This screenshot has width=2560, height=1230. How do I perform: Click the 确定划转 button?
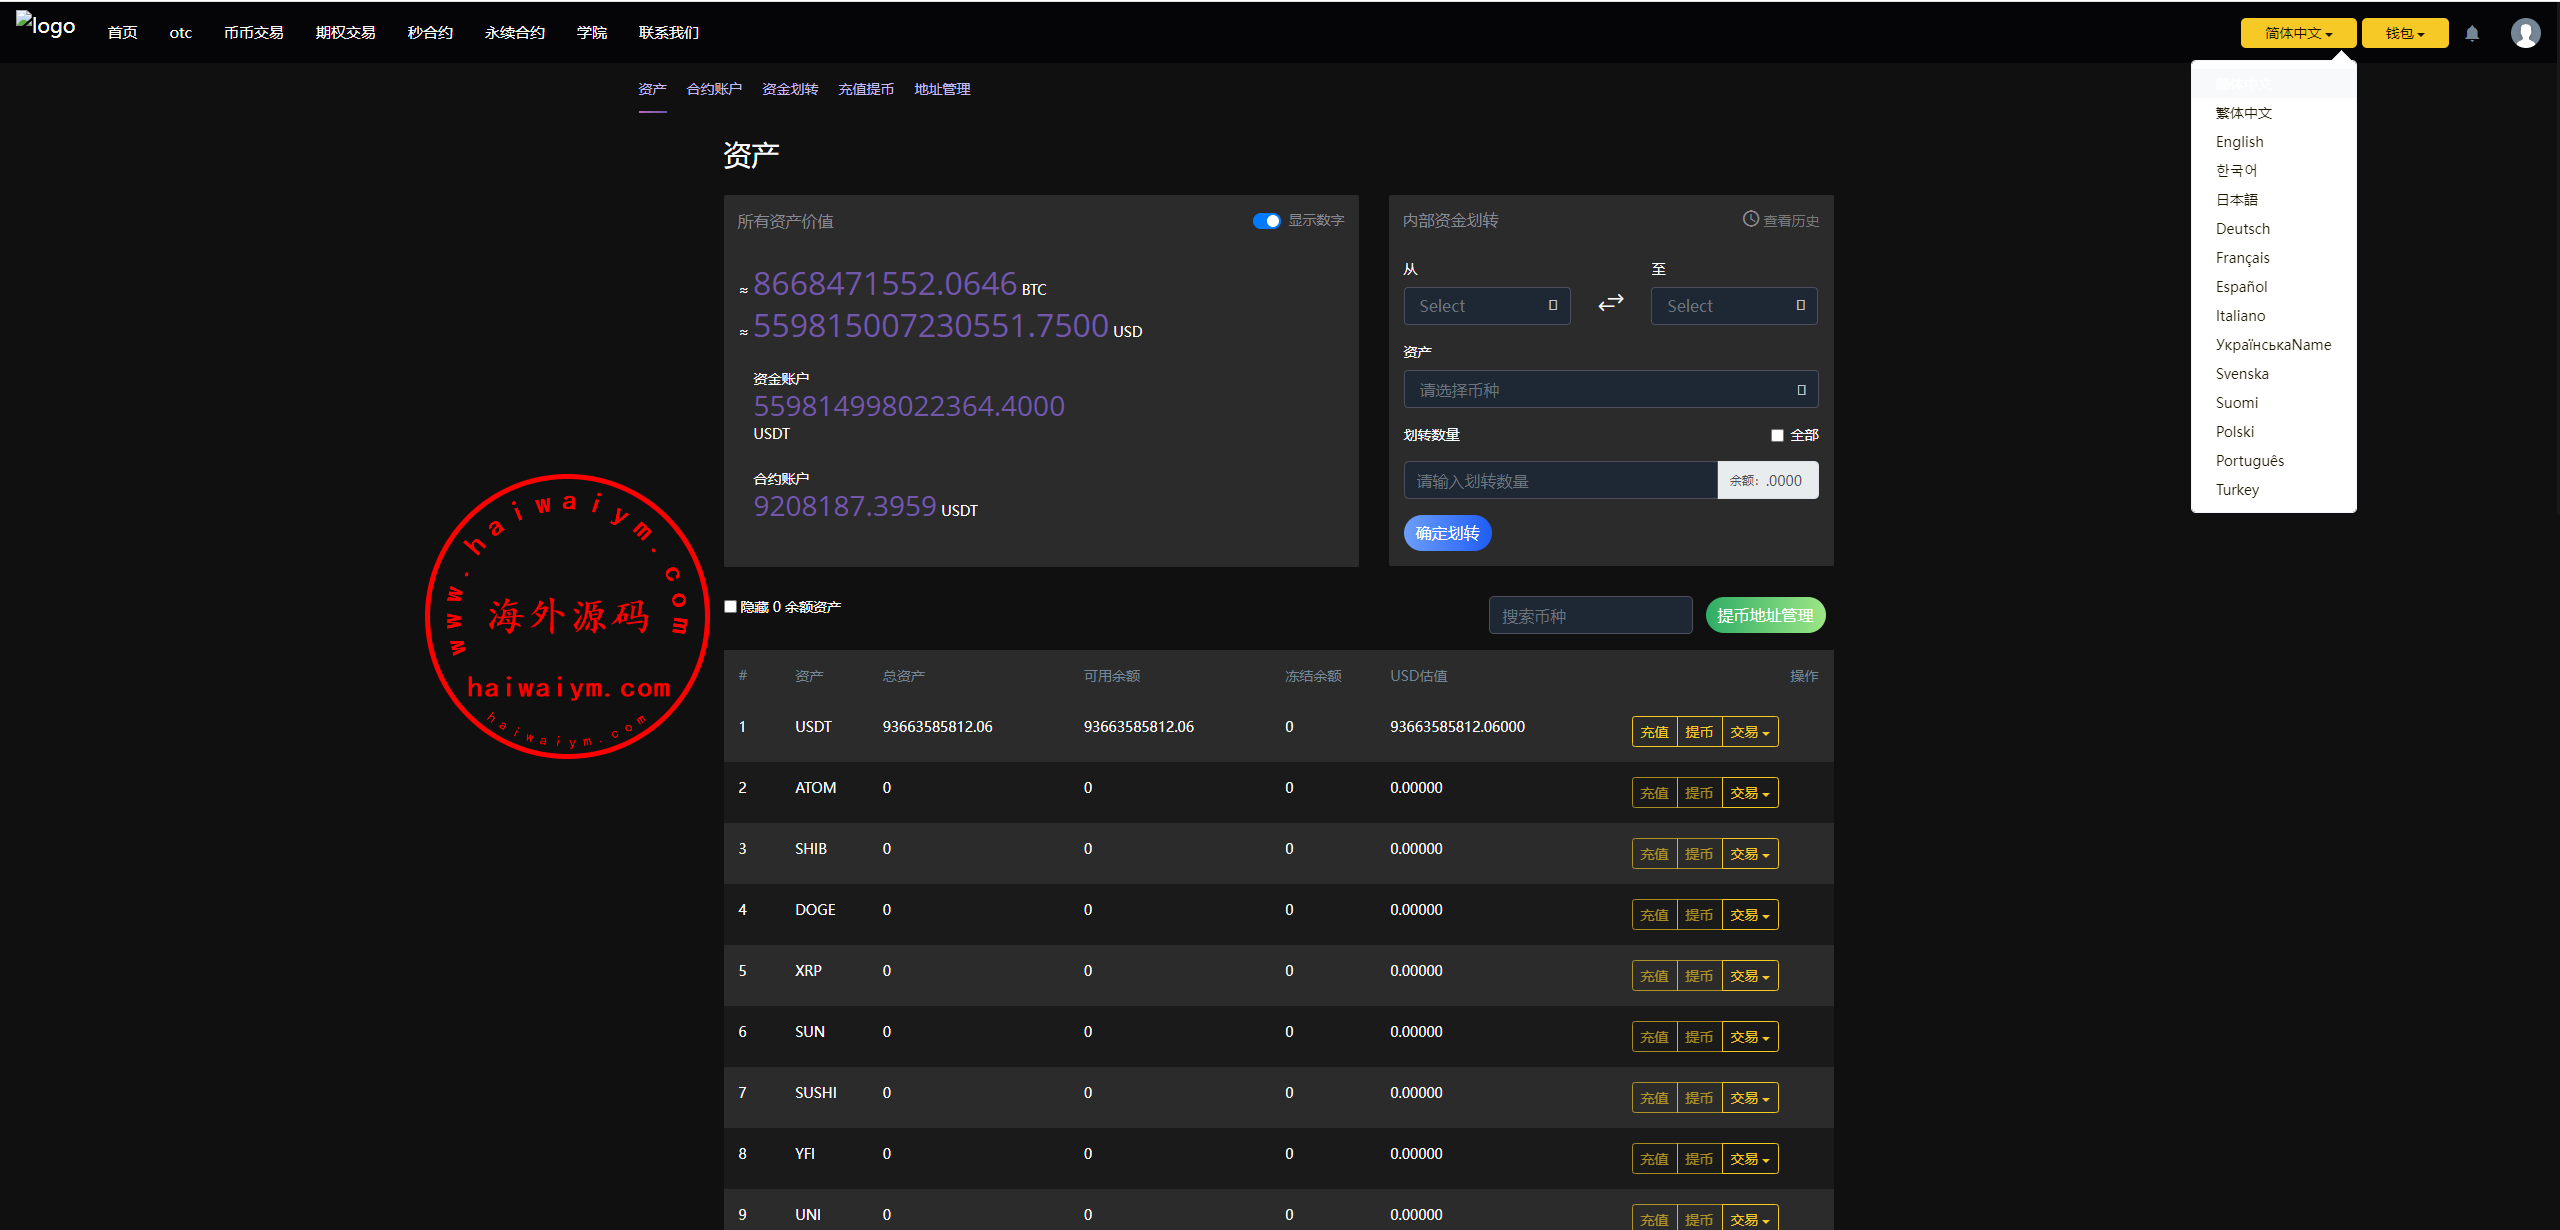click(x=1447, y=533)
